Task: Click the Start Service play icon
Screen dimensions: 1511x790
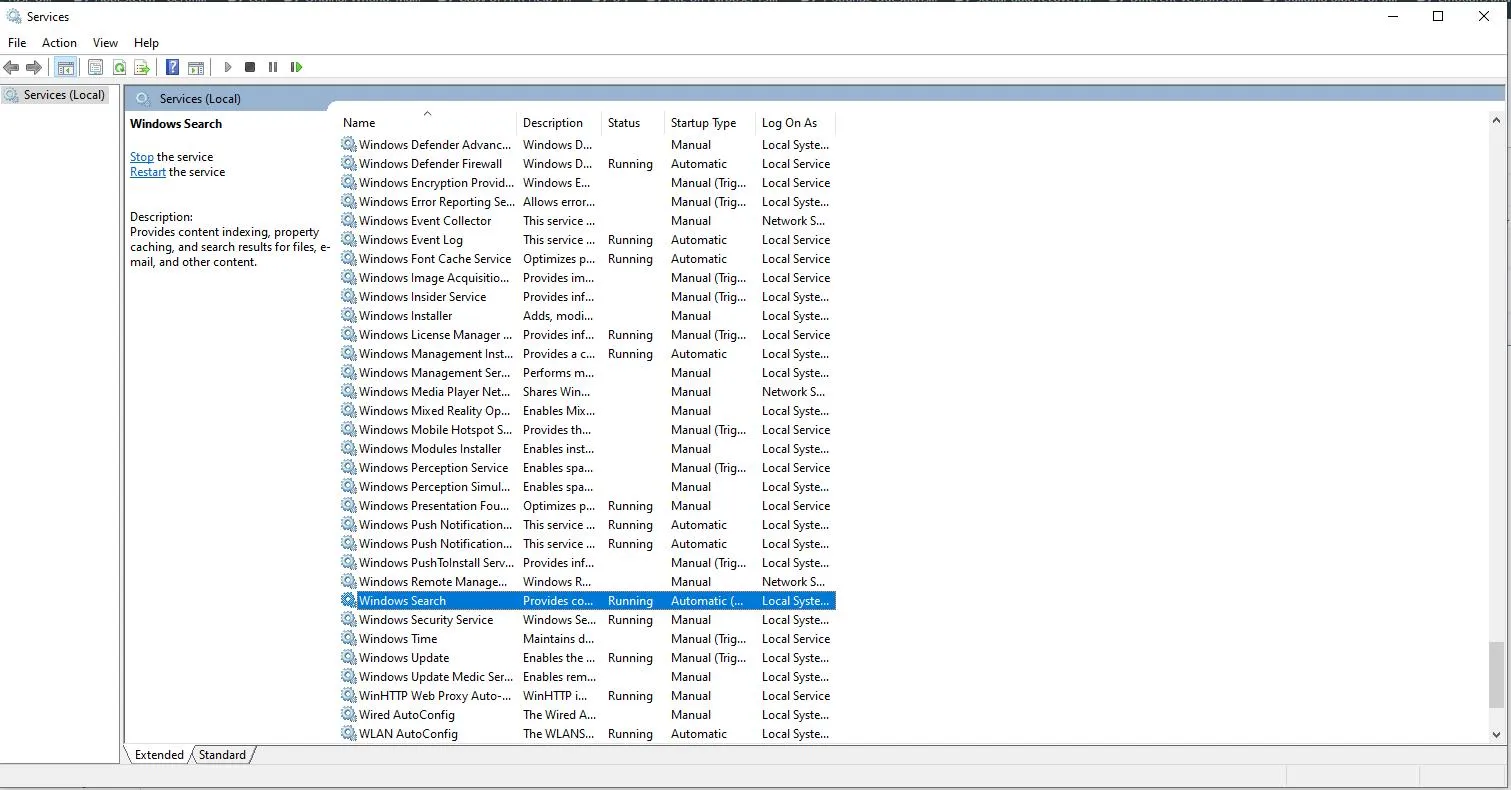Action: pyautogui.click(x=228, y=67)
